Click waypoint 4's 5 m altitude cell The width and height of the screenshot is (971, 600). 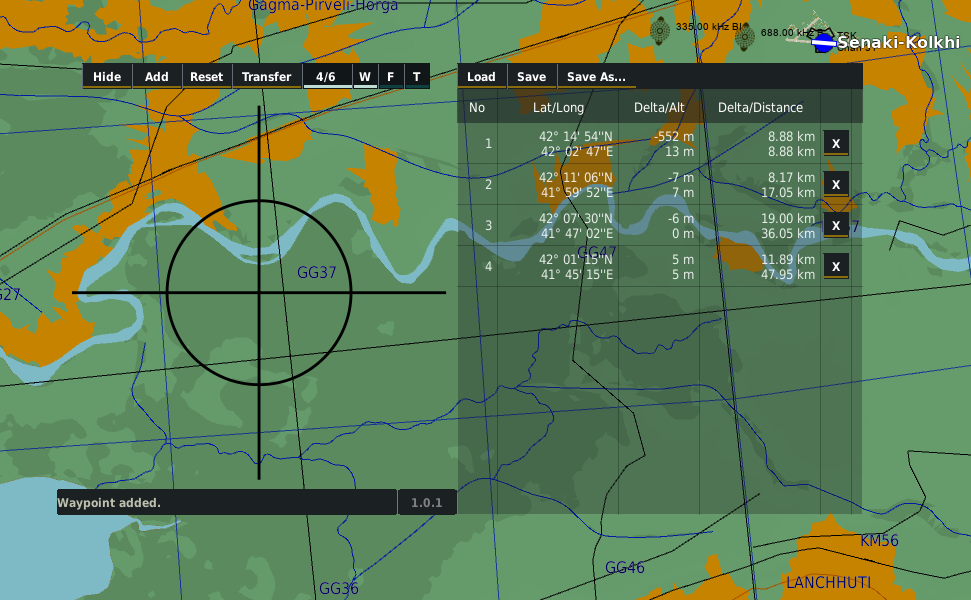[x=683, y=259]
